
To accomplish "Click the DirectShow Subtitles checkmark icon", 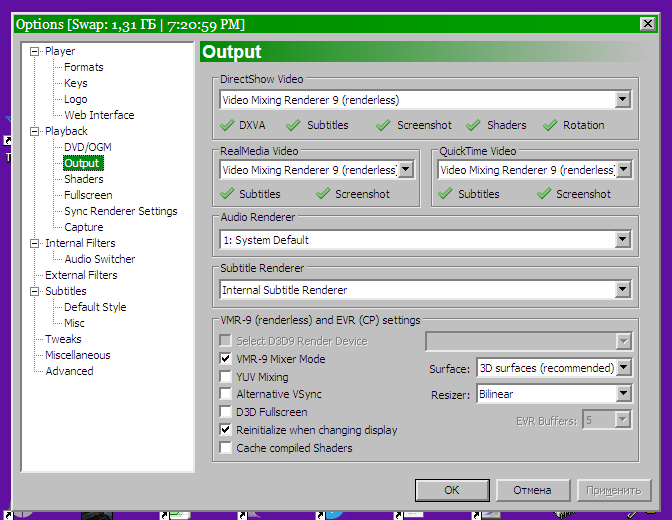I will [x=293, y=125].
